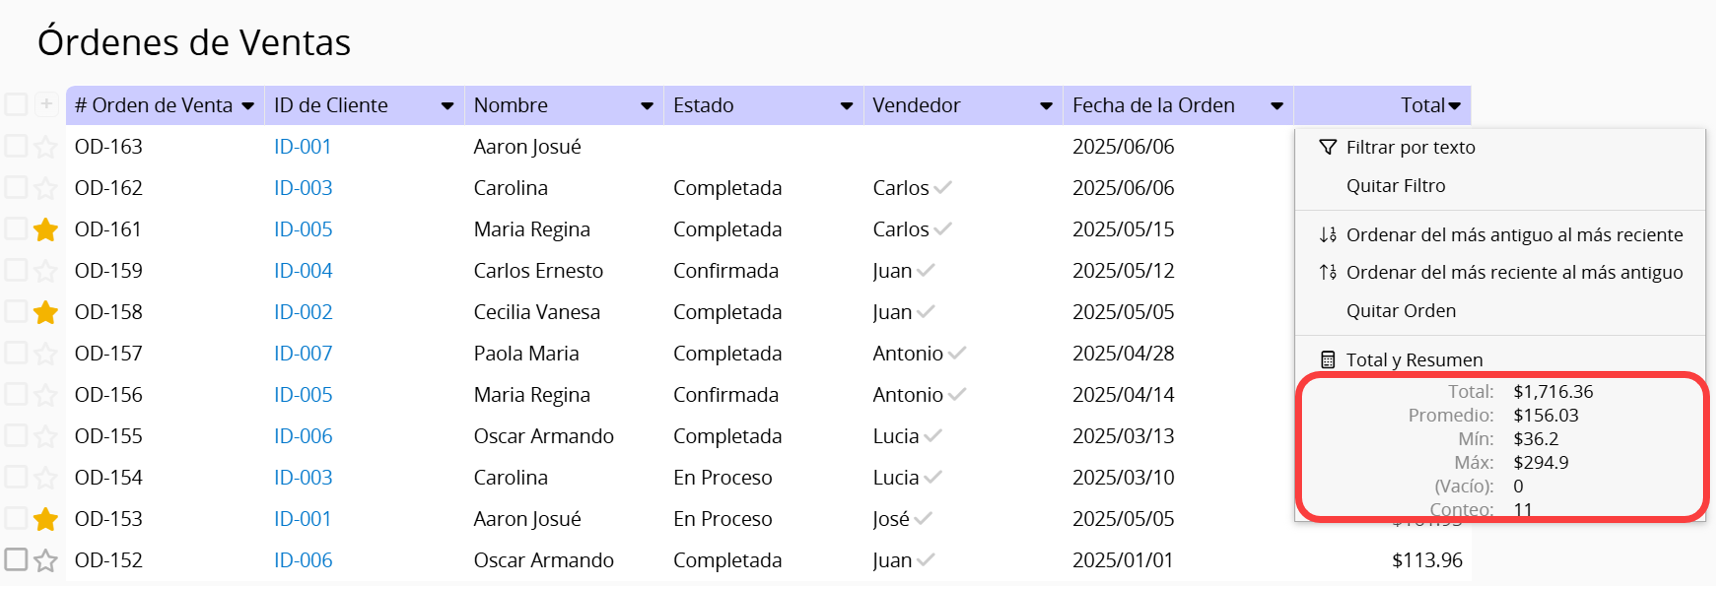Select Quitar Orden in the menu

[x=1401, y=311]
